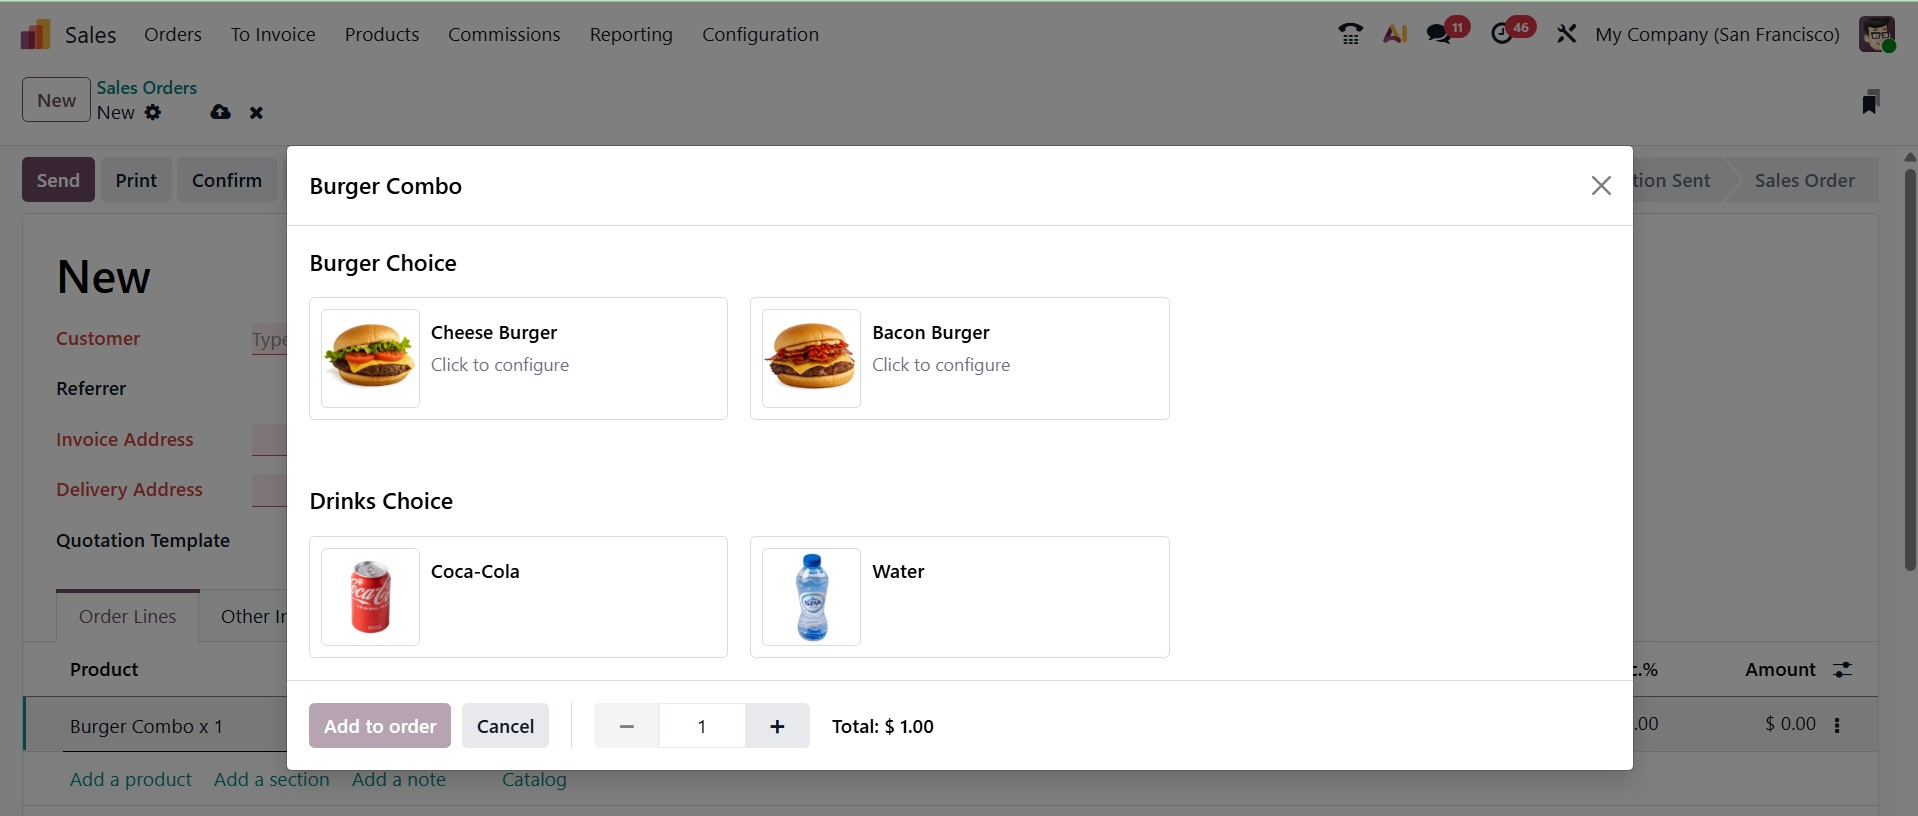
Task: Increase combo quantity with plus button
Action: 777,726
